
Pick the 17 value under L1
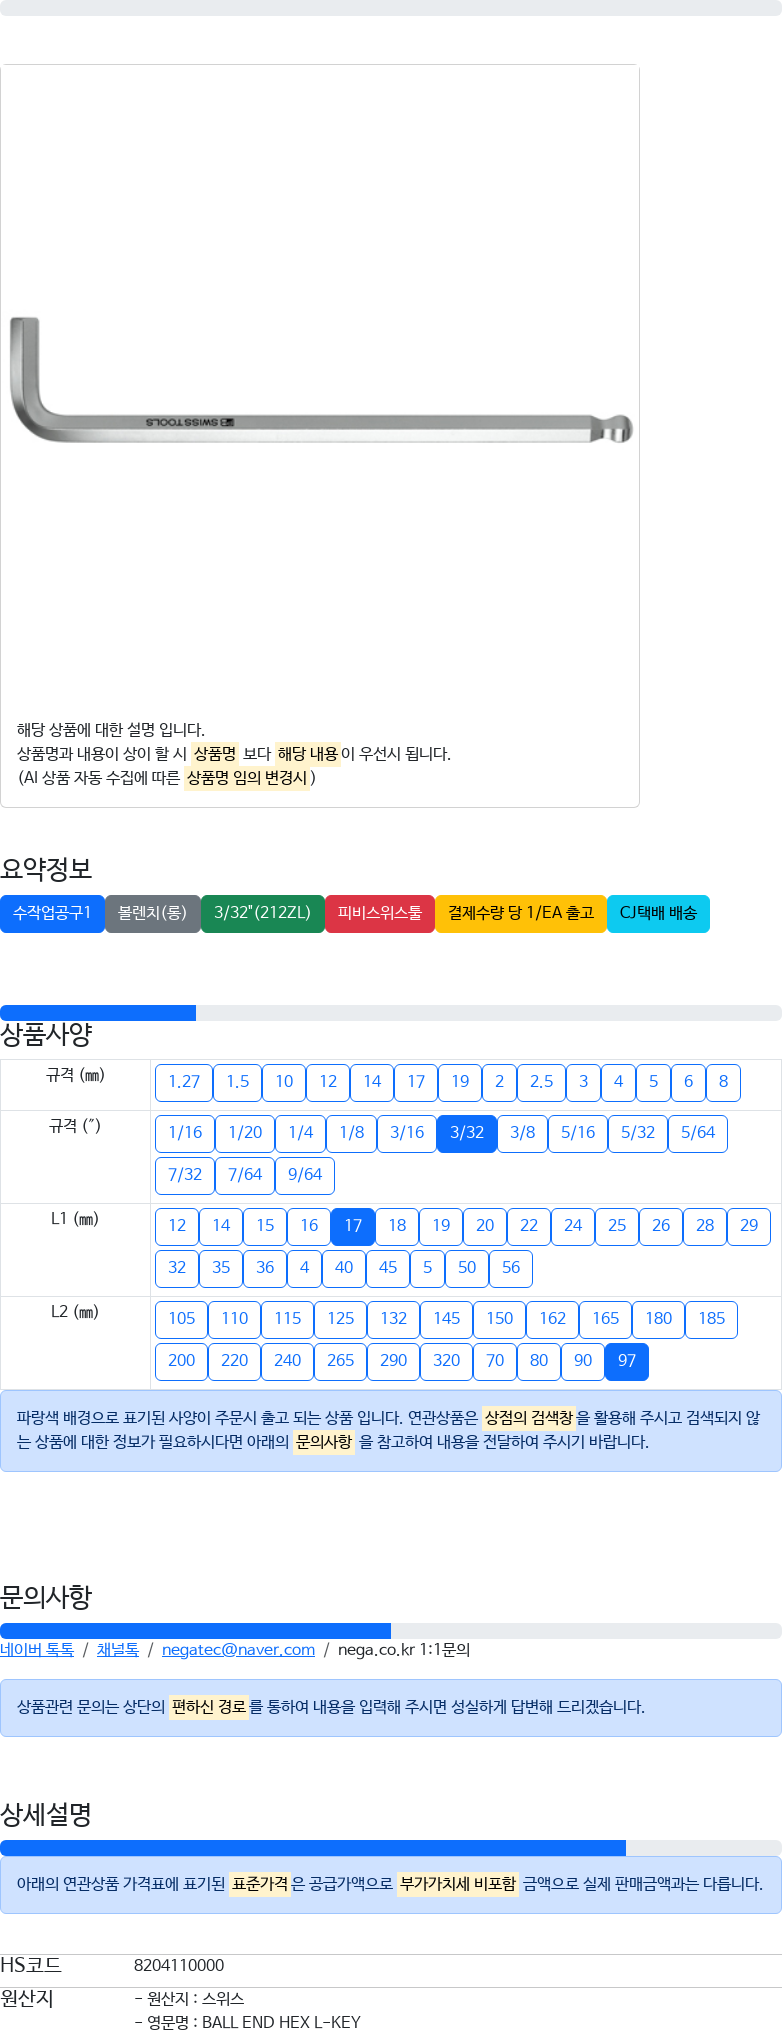pyautogui.click(x=353, y=1226)
